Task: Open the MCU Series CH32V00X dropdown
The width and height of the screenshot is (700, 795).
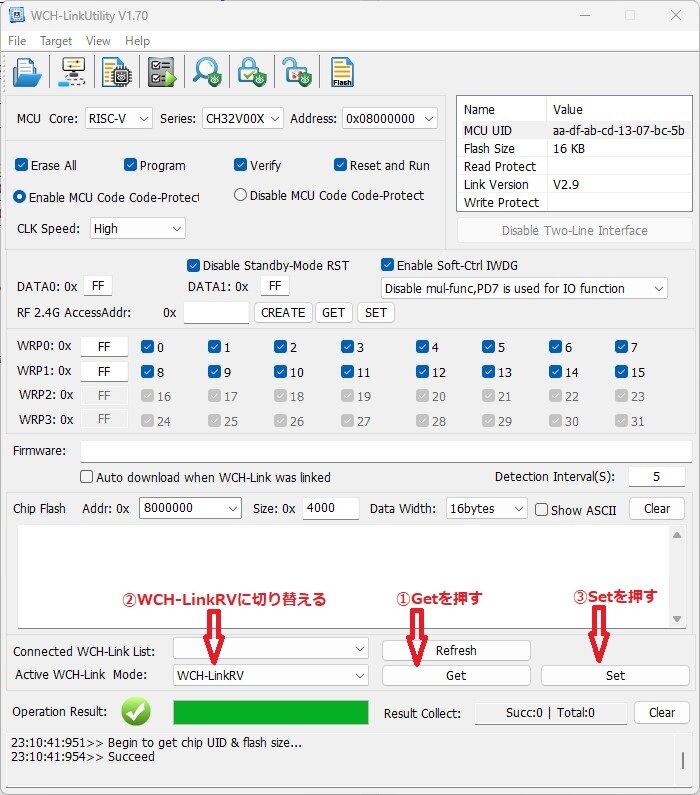Action: (x=243, y=118)
